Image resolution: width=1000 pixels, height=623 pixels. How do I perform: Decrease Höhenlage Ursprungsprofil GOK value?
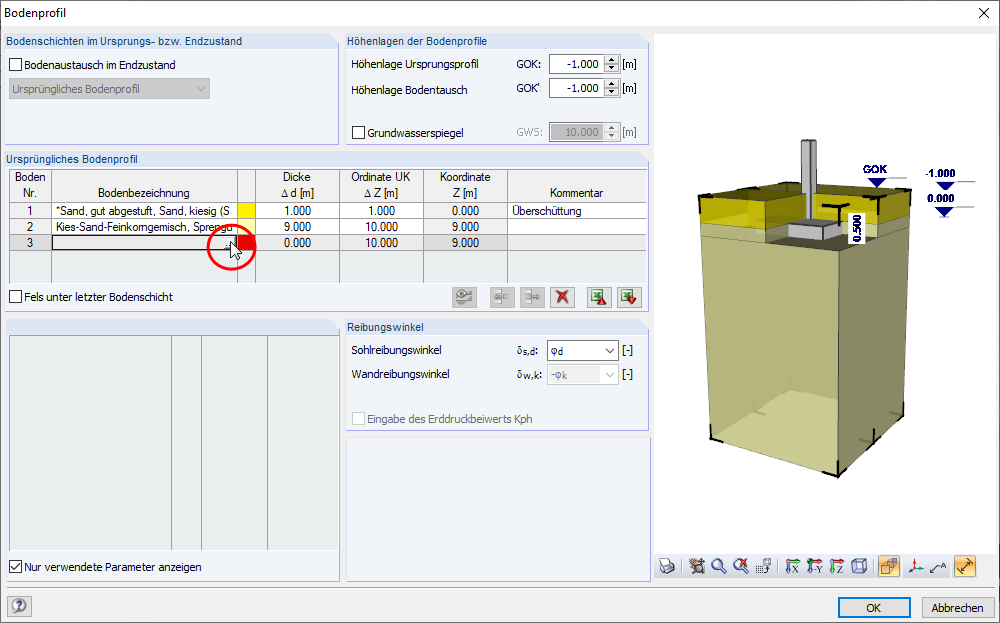612,69
